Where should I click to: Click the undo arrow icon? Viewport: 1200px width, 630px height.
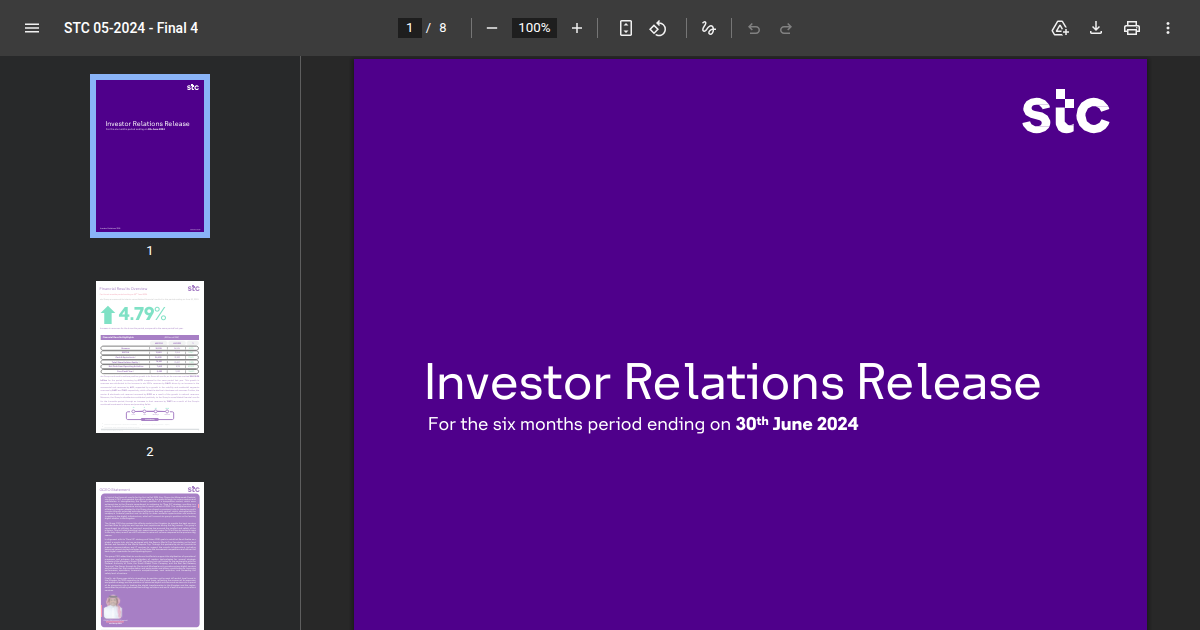(x=754, y=28)
